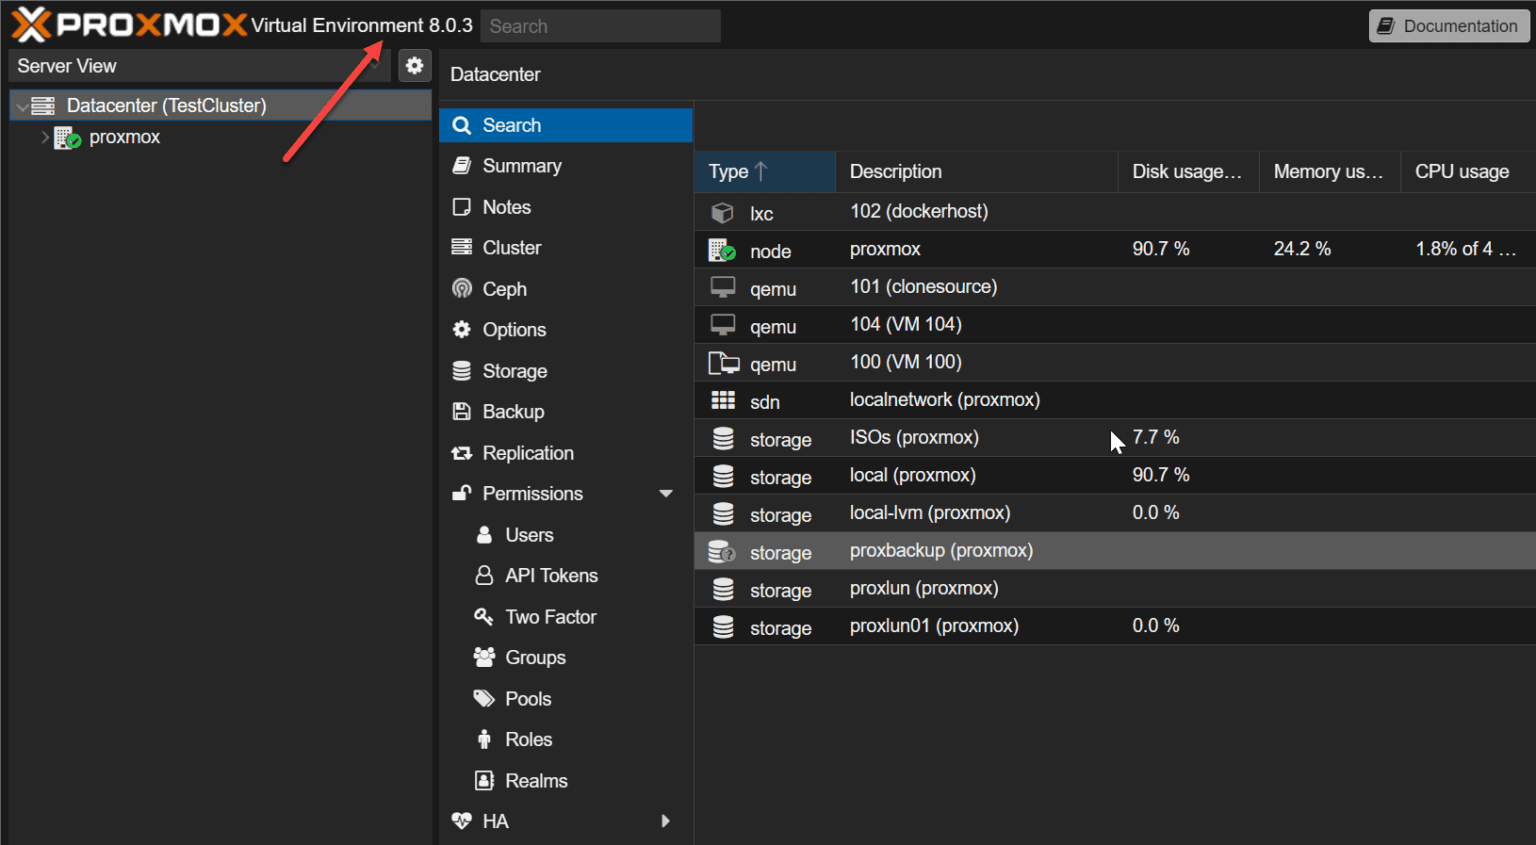1536x845 pixels.
Task: Expand the proxmox node in the tree
Action: [x=44, y=137]
